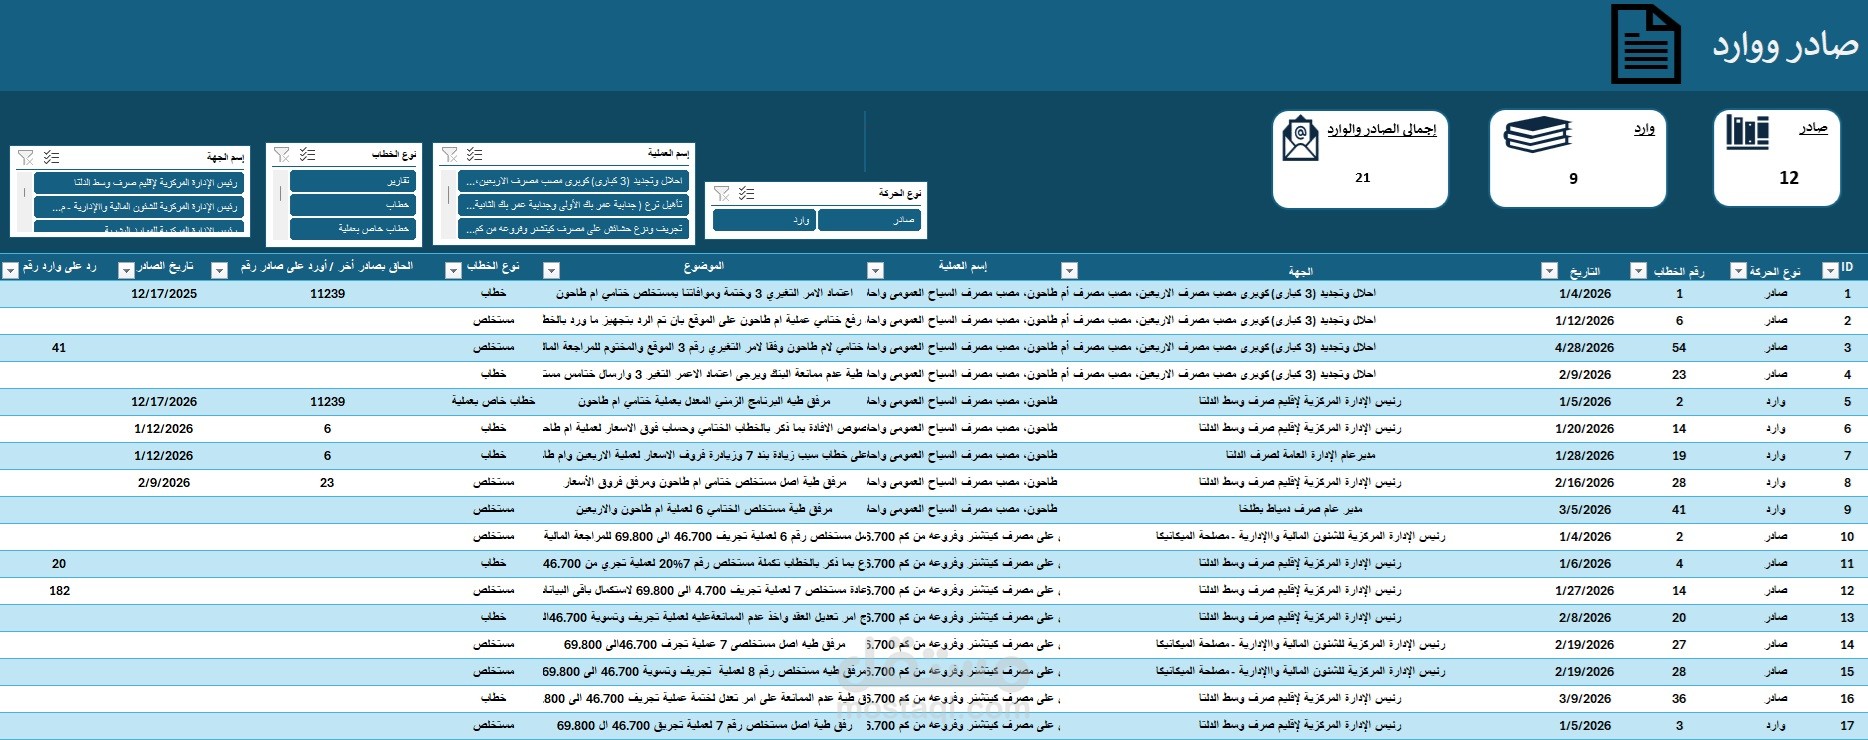
Task: Click the صادر total value 12
Action: 1789,178
